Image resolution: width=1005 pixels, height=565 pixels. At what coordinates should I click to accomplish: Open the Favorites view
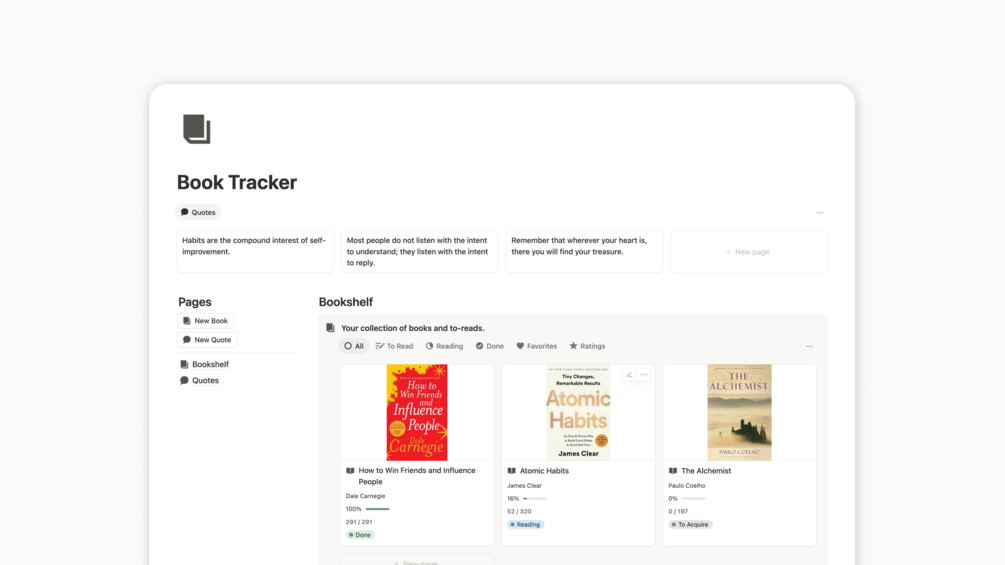536,346
